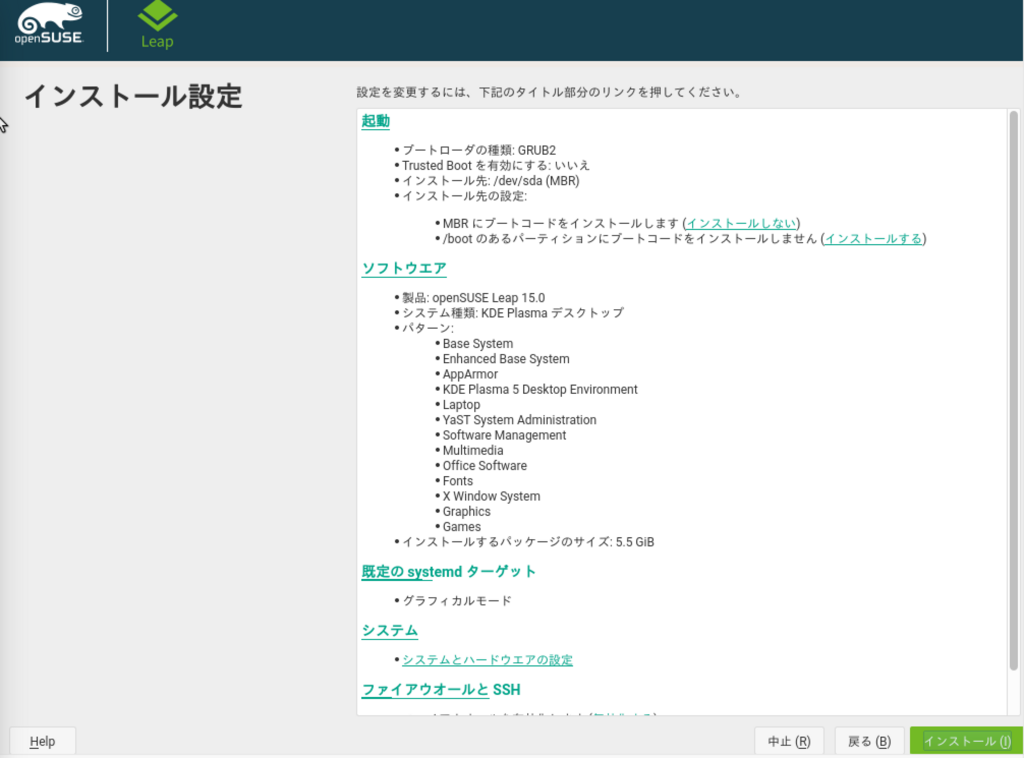The height and width of the screenshot is (758, 1024).
Task: Open the システム section heading link
Action: coord(390,631)
